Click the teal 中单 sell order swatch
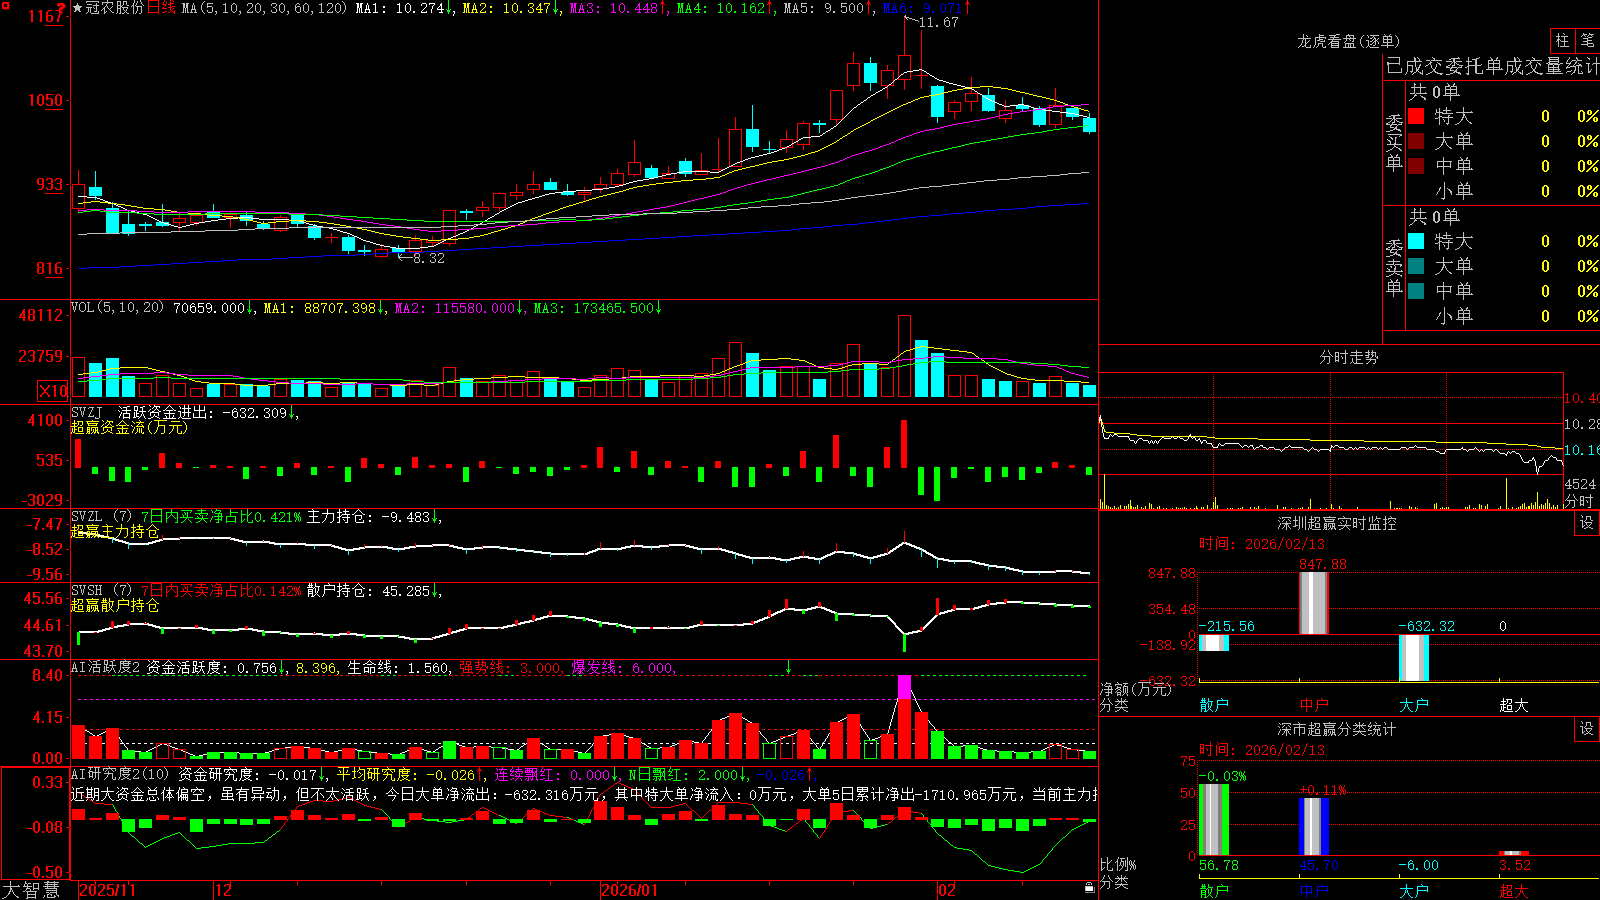Screen dimensions: 1600x900 click(x=1416, y=291)
